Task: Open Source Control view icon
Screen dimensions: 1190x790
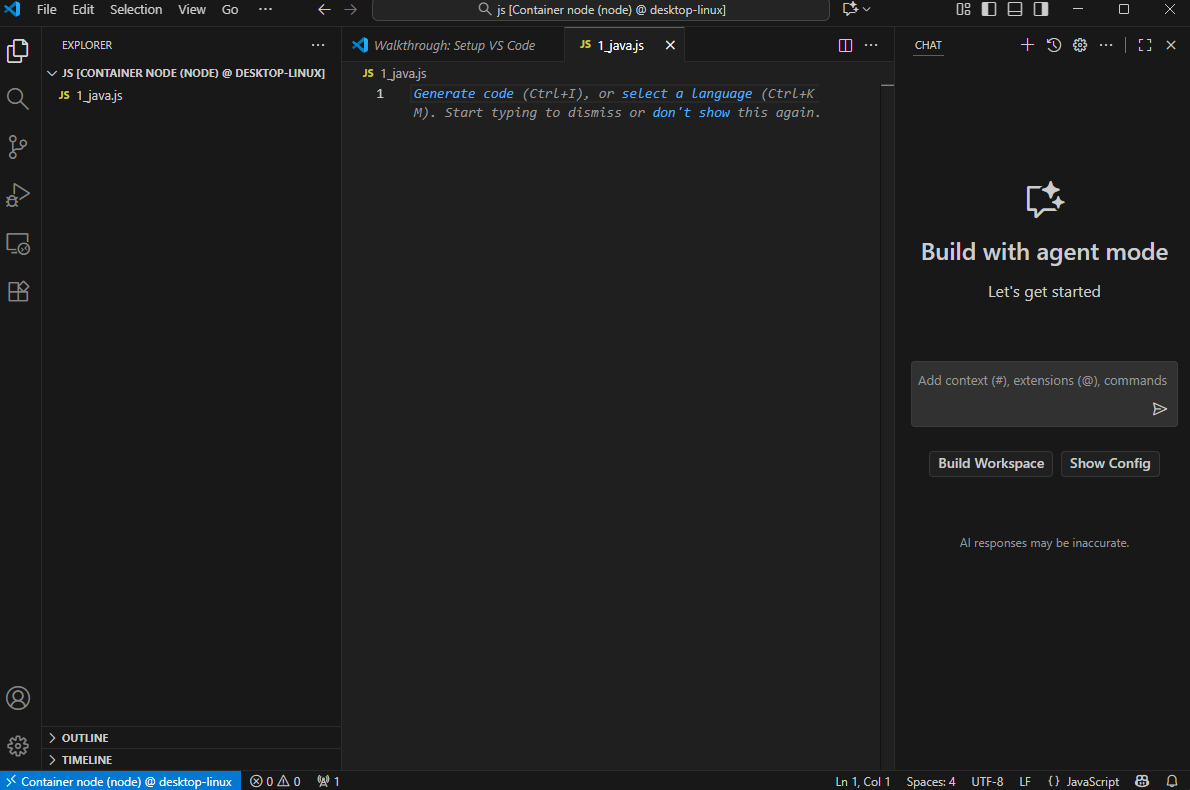Action: coord(17,147)
